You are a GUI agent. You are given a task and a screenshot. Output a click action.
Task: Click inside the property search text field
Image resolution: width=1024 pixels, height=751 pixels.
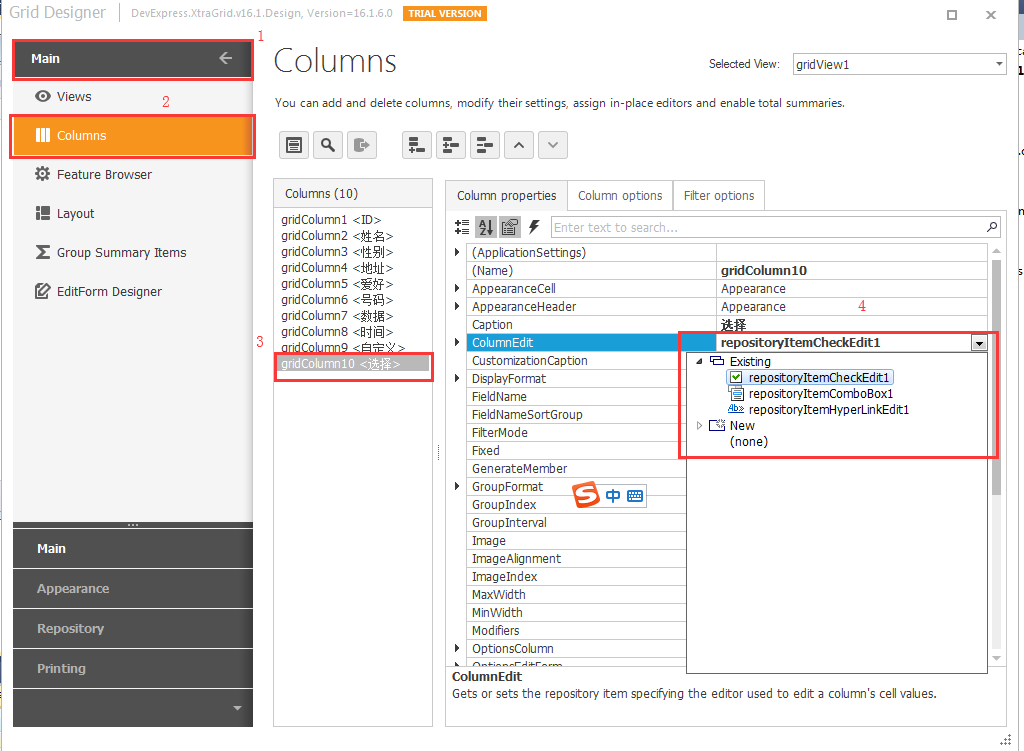tap(770, 227)
